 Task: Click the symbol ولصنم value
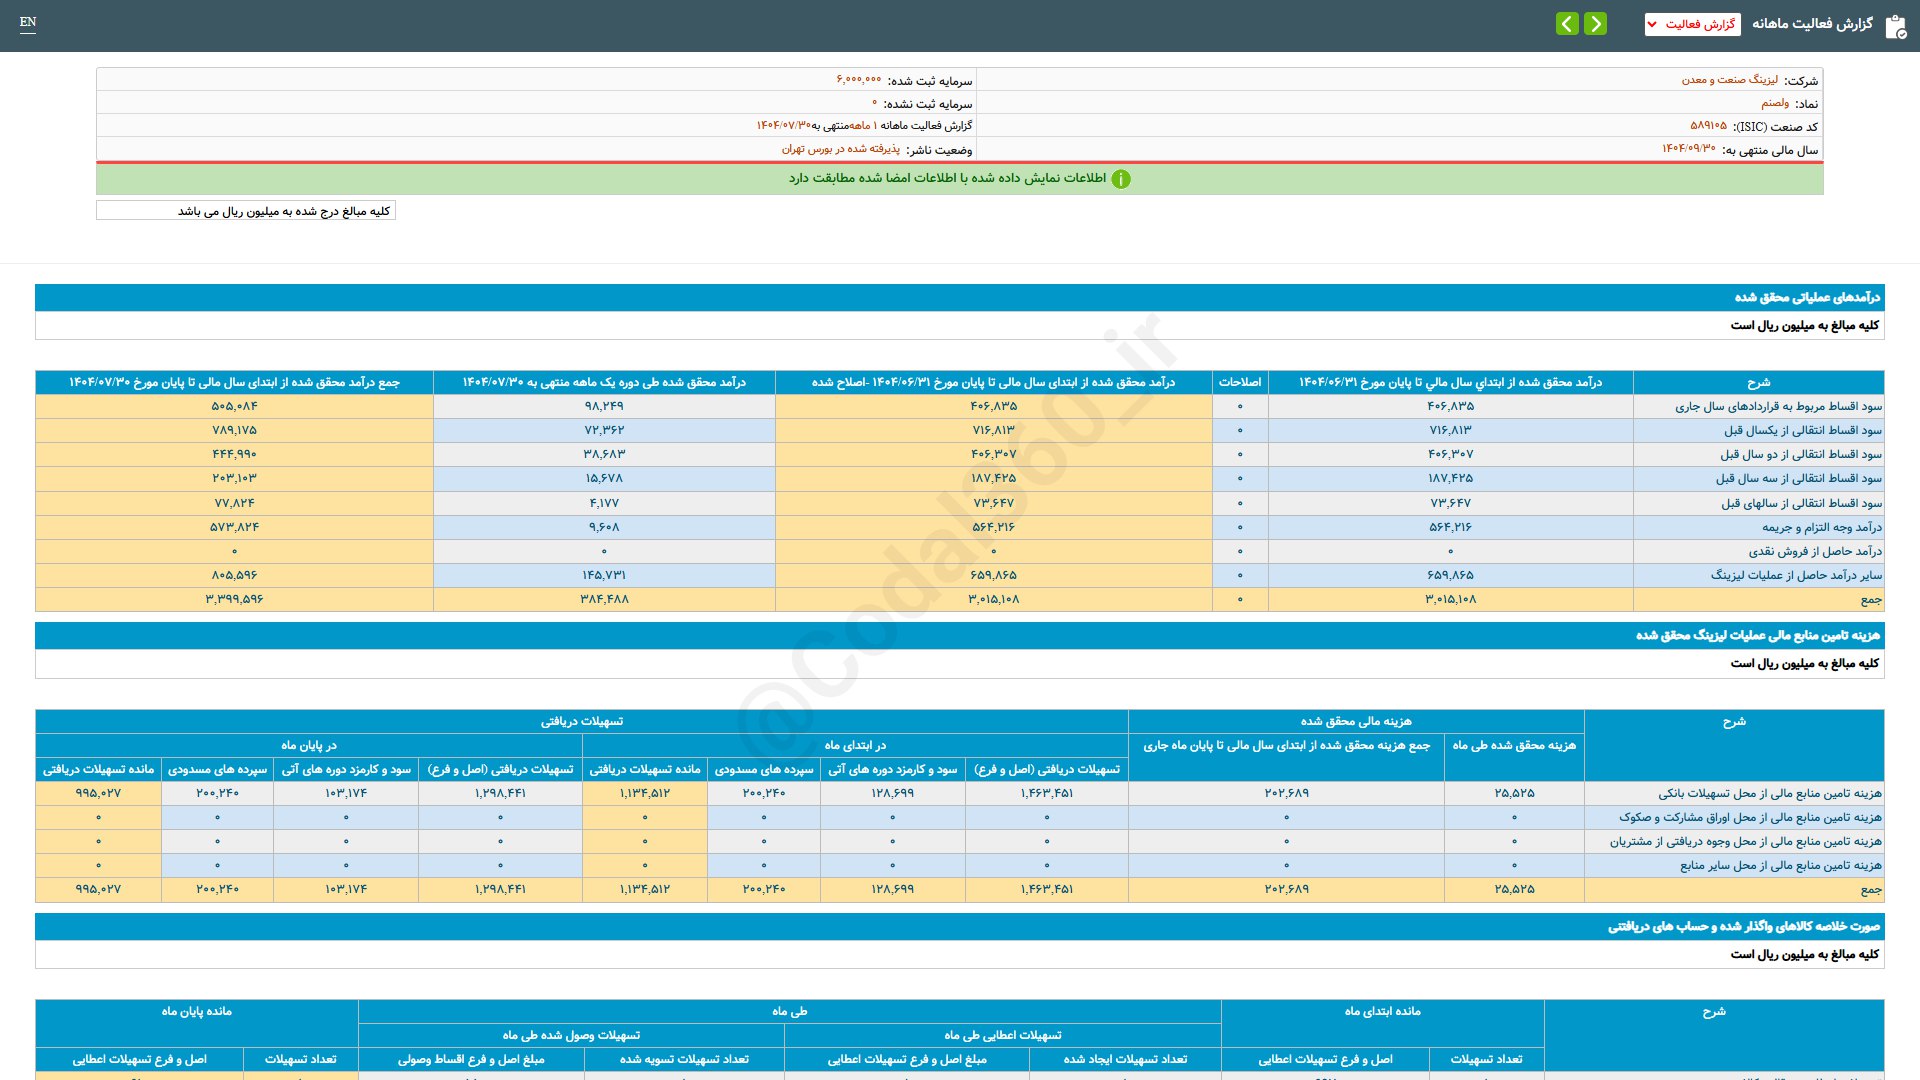click(x=1775, y=103)
